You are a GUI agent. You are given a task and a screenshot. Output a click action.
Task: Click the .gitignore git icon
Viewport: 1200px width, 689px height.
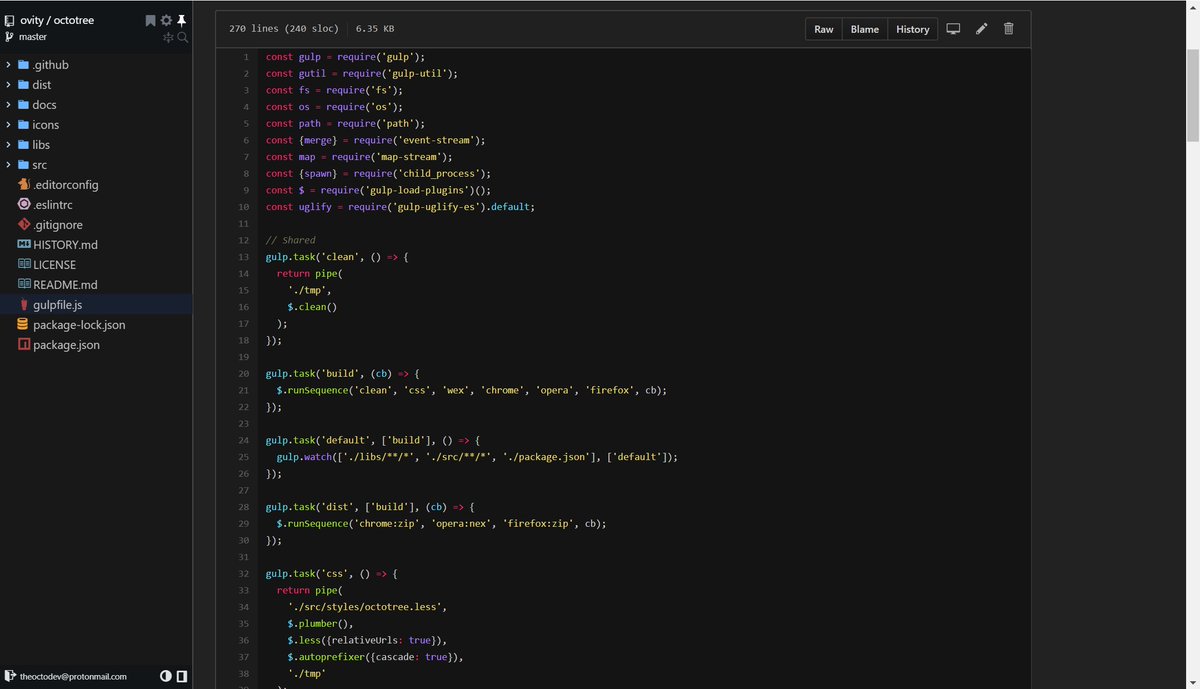click(24, 225)
